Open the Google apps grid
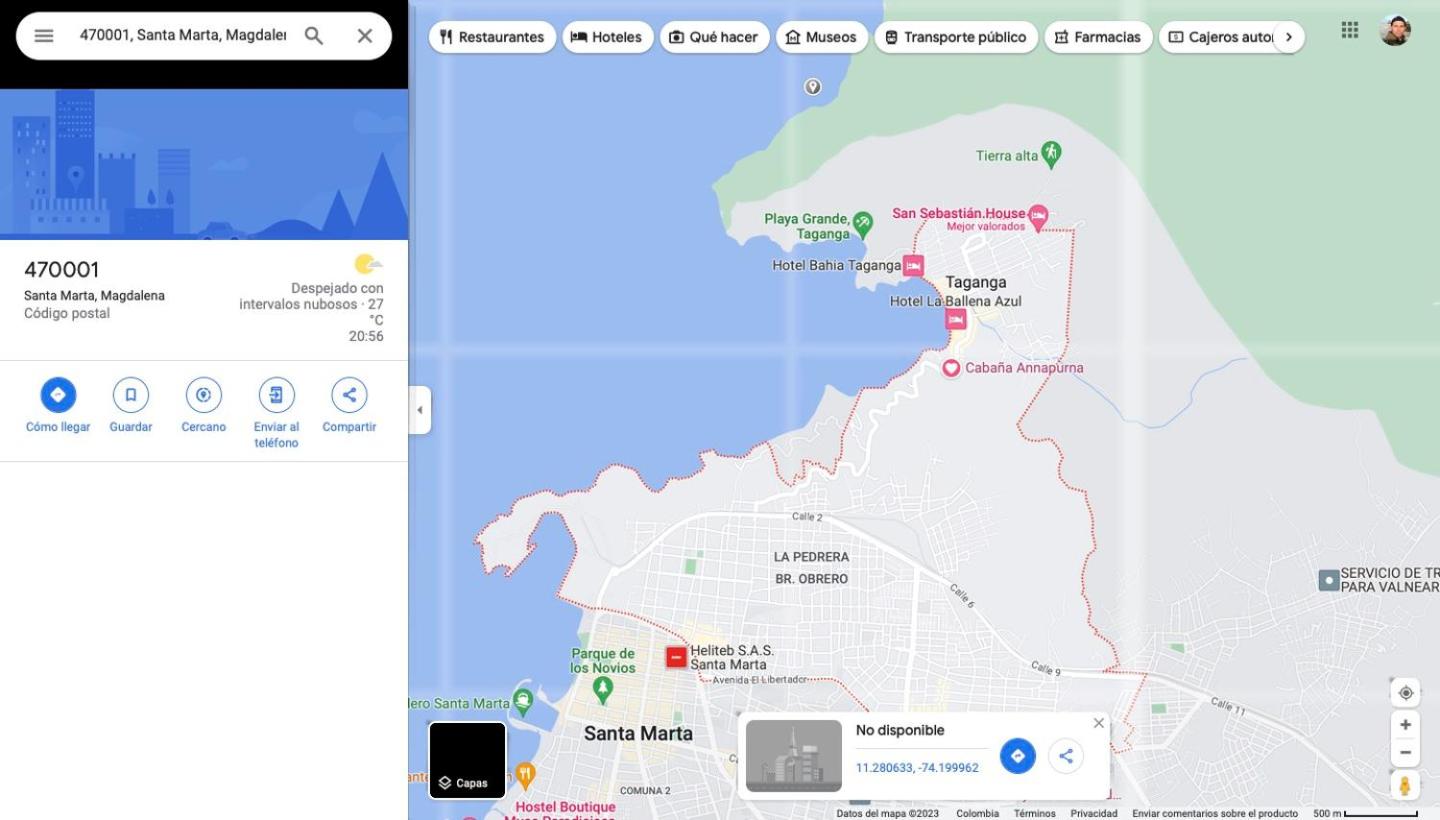The width and height of the screenshot is (1440, 820). click(1350, 30)
